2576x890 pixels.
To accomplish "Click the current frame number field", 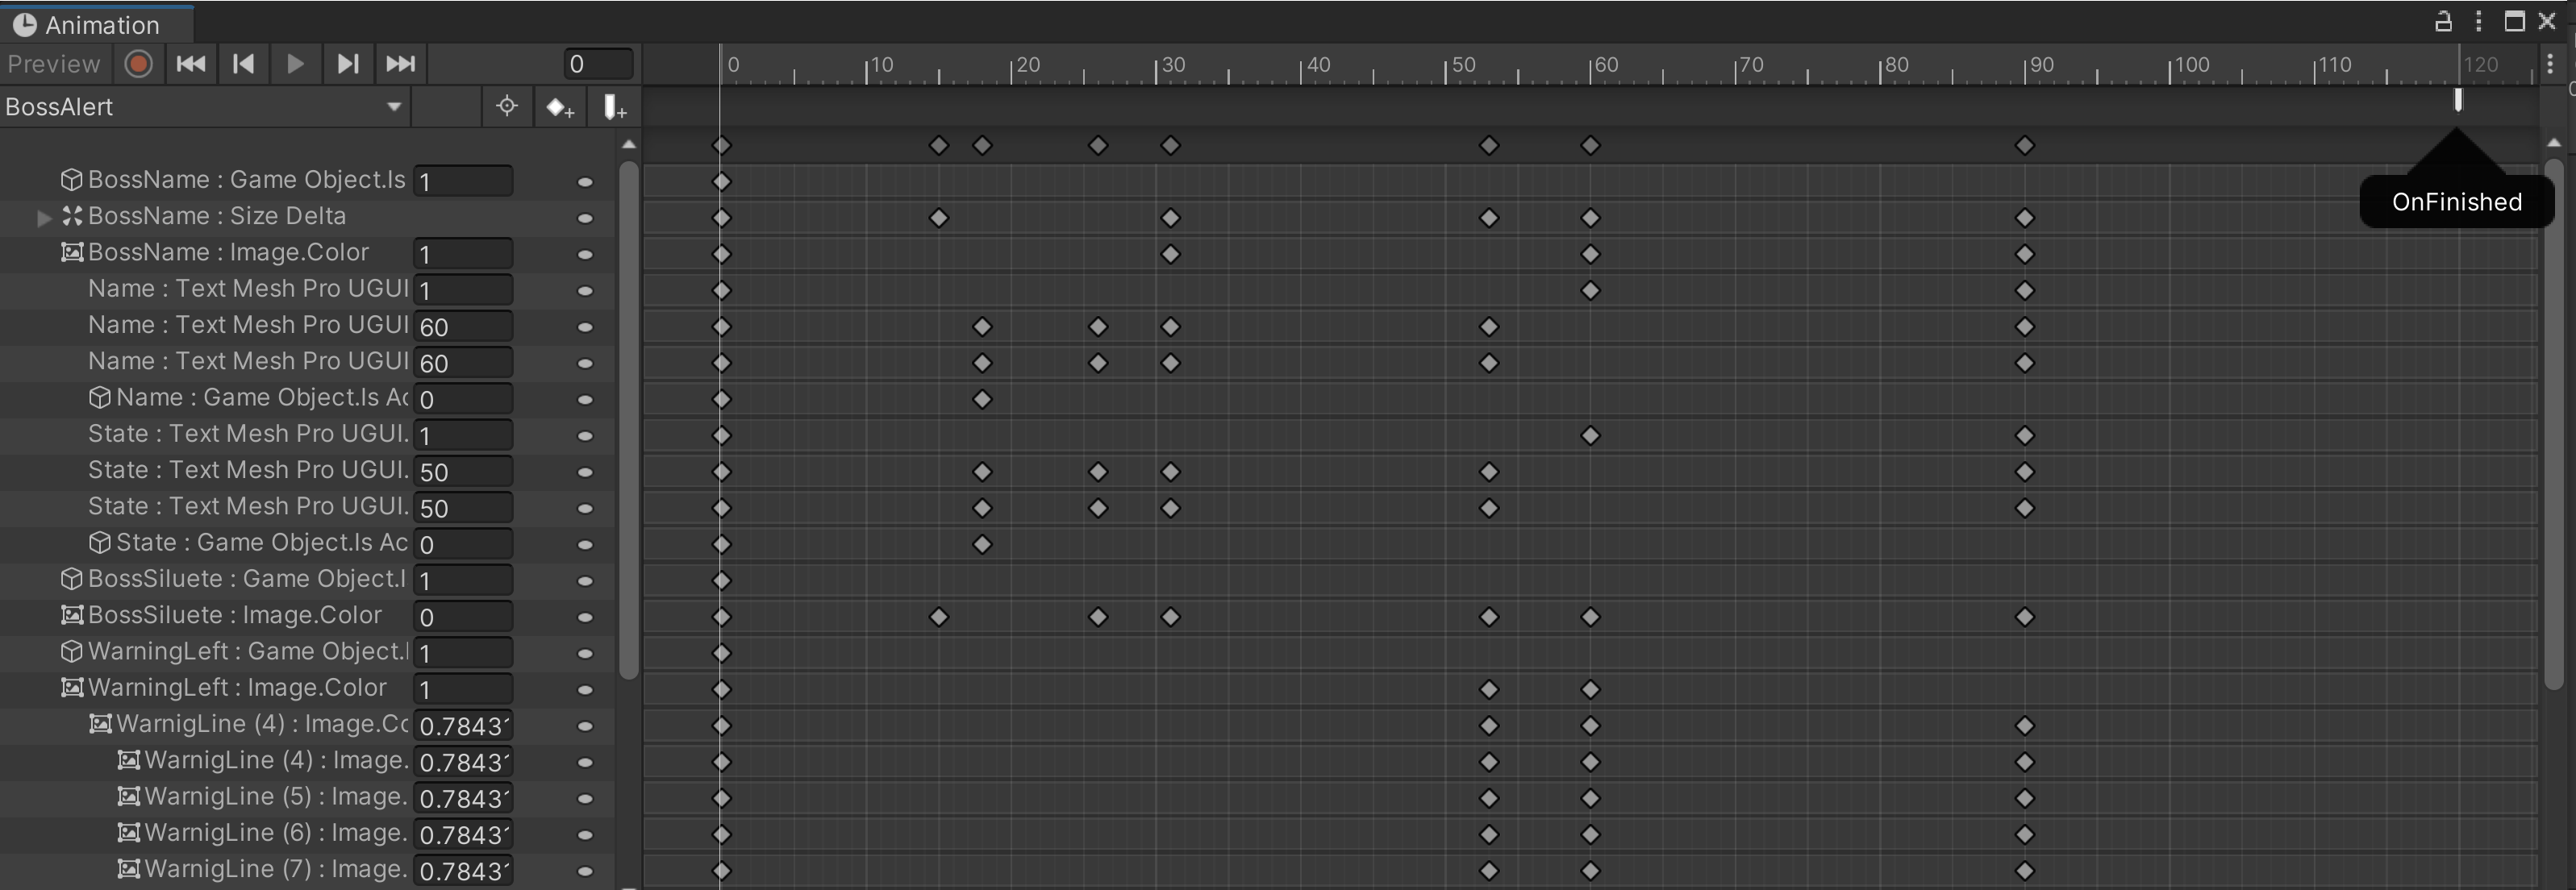I will (x=598, y=64).
